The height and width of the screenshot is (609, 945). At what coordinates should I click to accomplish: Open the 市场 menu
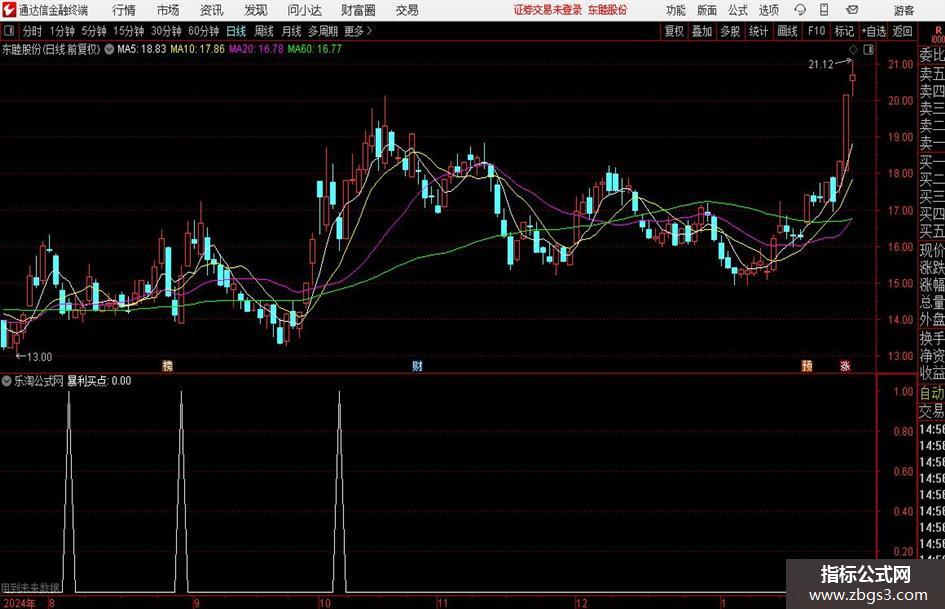[168, 10]
